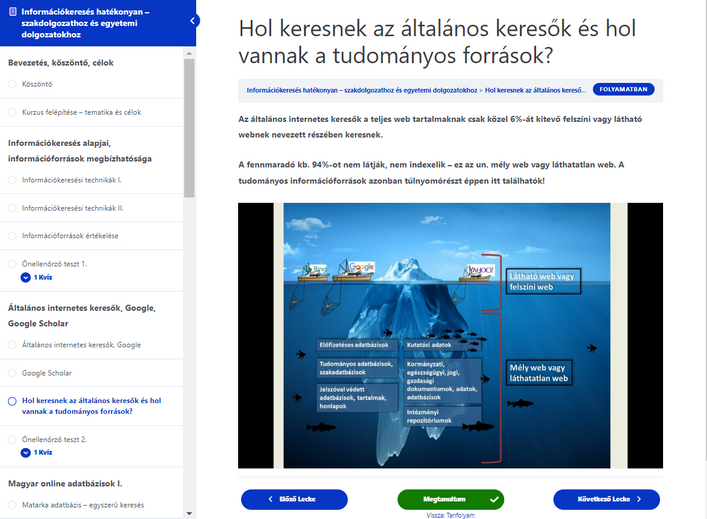
Task: Click the status circle beside Köszöntő lesson
Action: pos(12,84)
